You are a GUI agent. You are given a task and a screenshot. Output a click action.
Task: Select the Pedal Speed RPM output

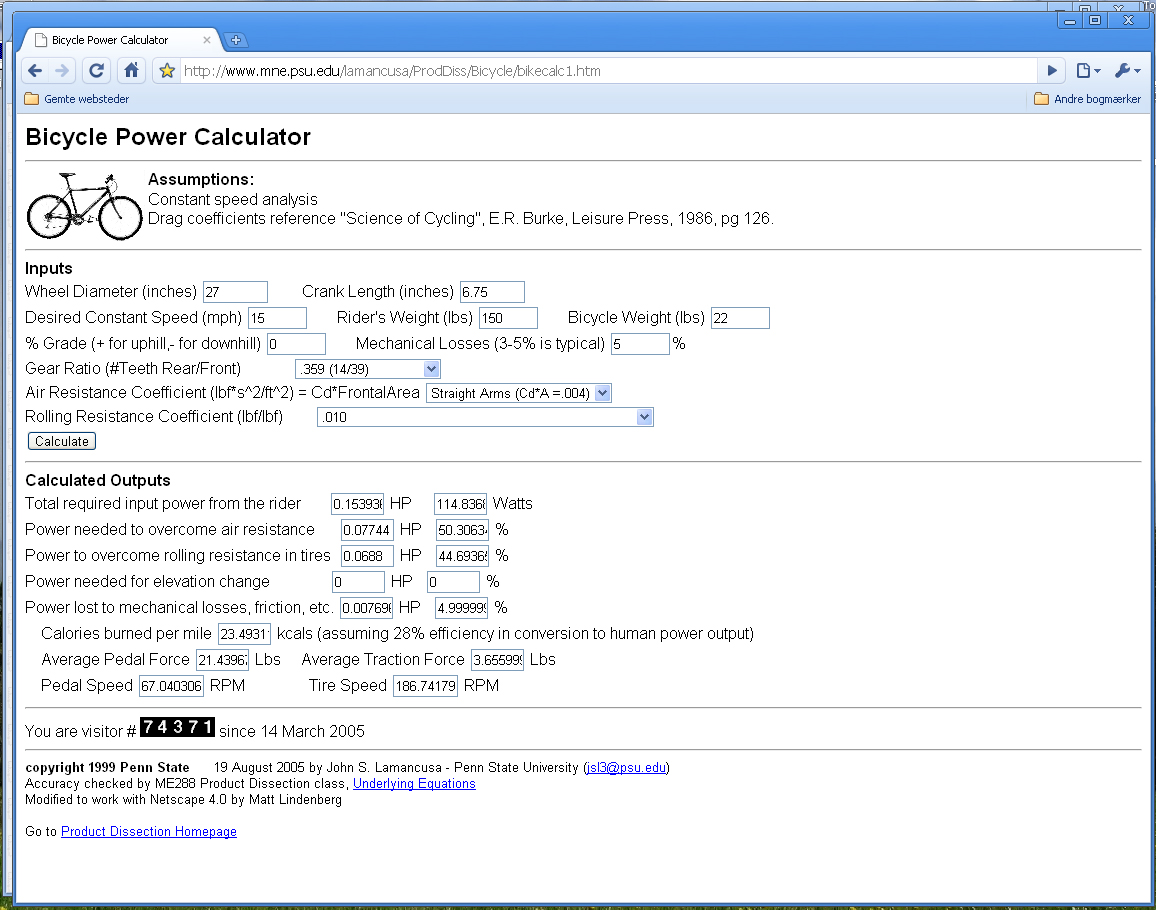click(171, 686)
